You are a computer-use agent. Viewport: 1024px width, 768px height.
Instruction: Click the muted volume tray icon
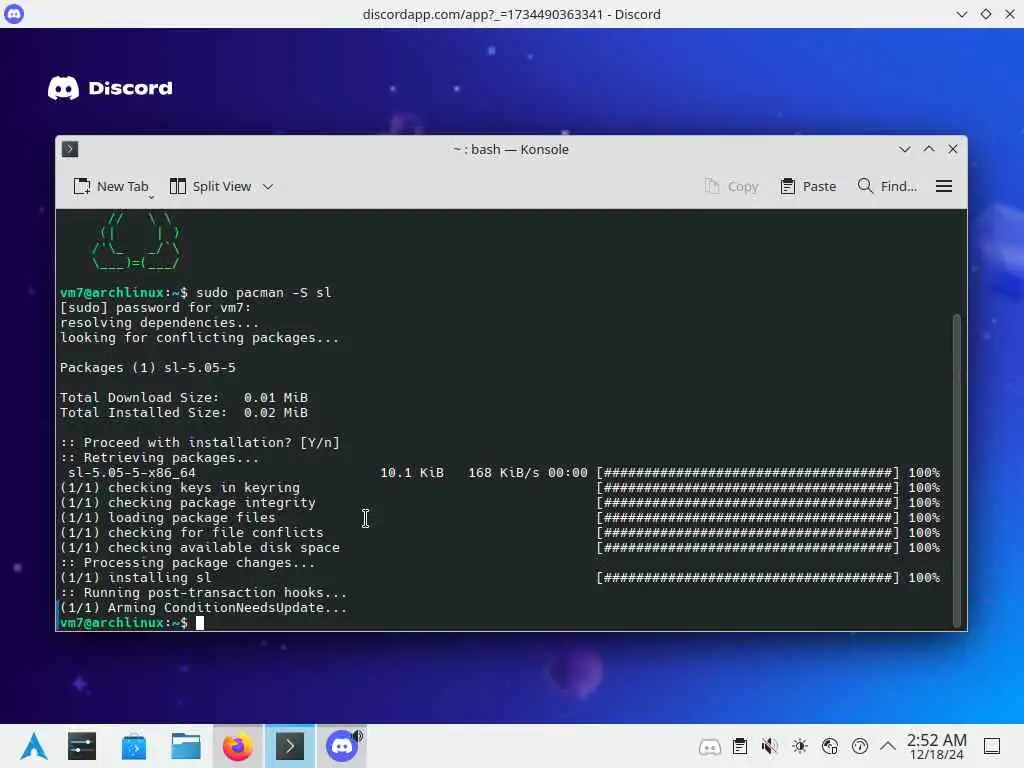770,746
